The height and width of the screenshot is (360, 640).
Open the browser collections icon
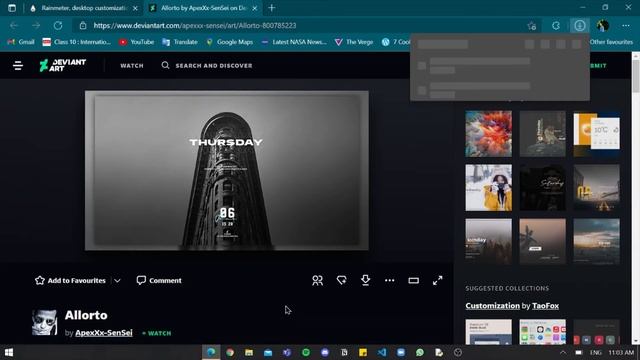[x=556, y=26]
